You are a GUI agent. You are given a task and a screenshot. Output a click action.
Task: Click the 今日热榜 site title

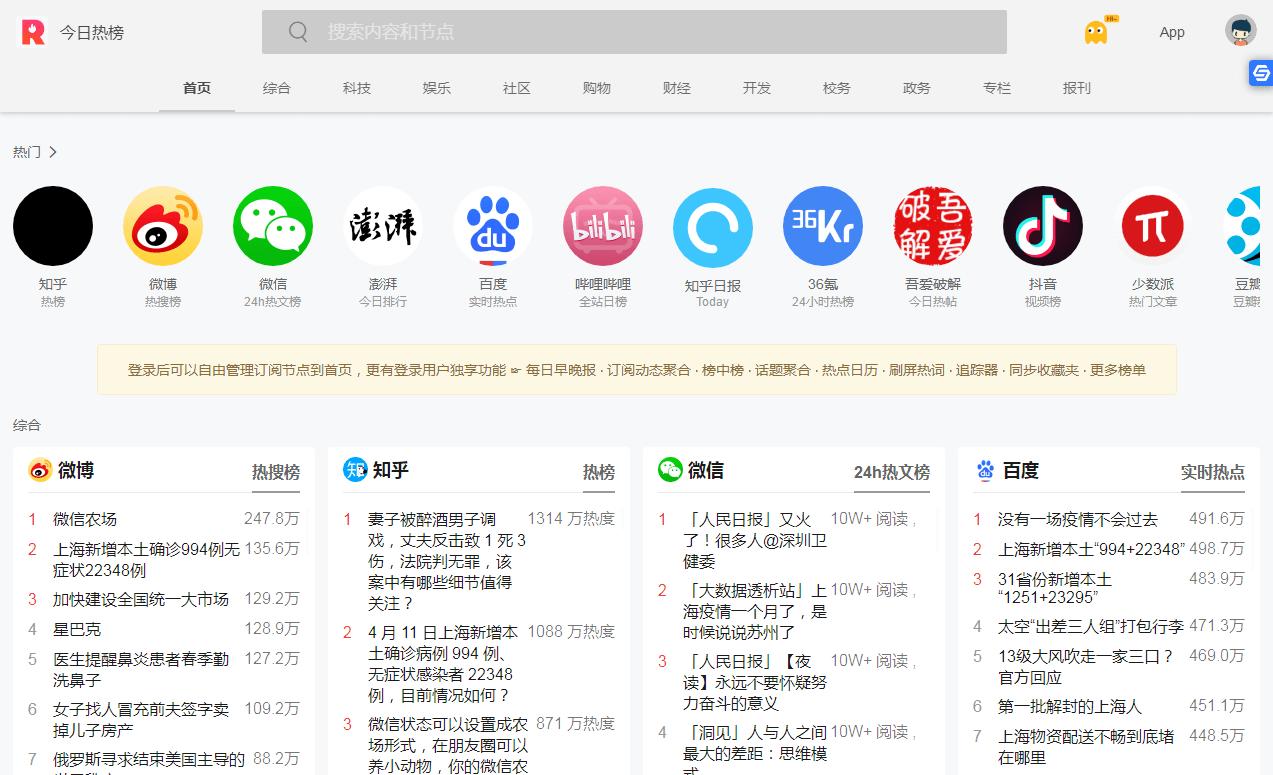pos(92,32)
